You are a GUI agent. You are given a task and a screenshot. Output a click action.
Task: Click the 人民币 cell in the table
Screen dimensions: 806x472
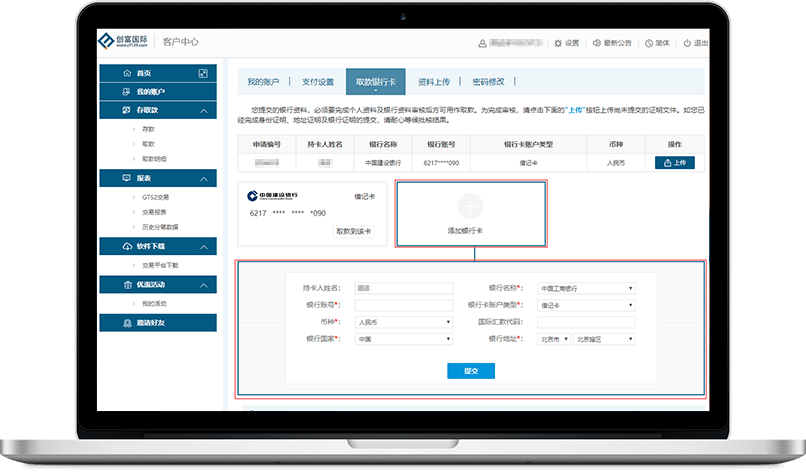coord(616,163)
